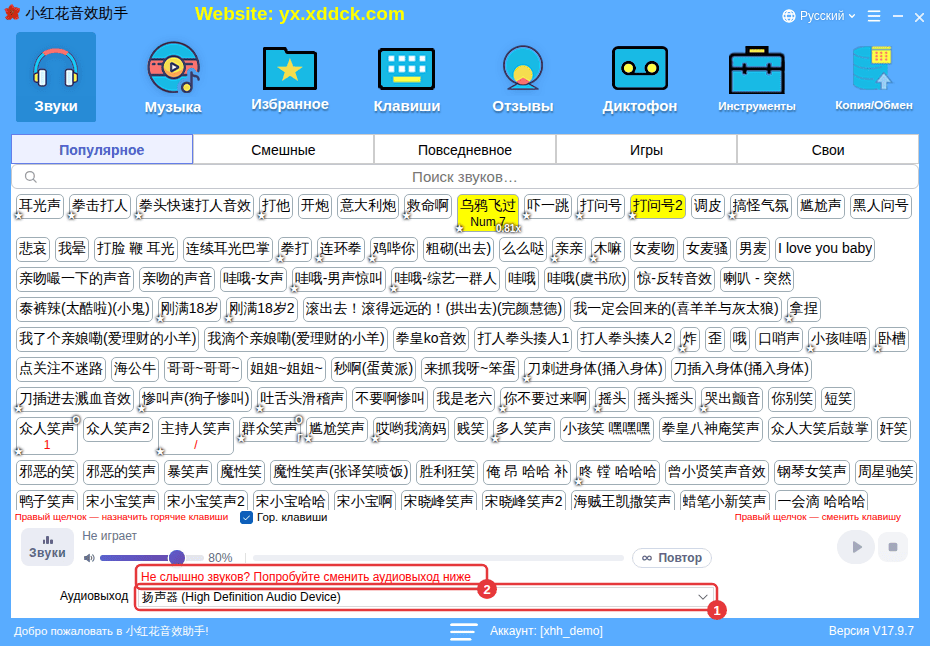This screenshot has width=930, height=646.
Task: Play the 点关注不迷路 sound
Action: 61,369
